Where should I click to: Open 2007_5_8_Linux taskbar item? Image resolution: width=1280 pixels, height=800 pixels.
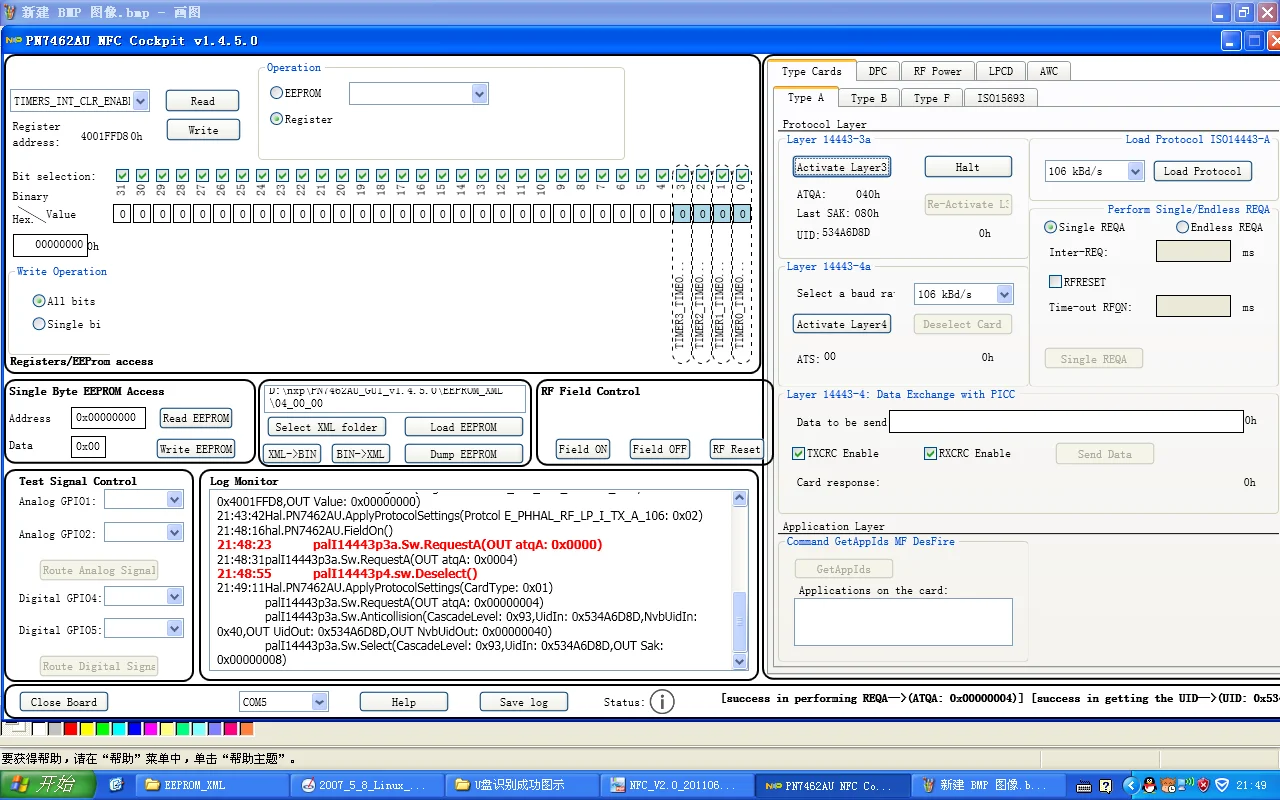(x=368, y=785)
